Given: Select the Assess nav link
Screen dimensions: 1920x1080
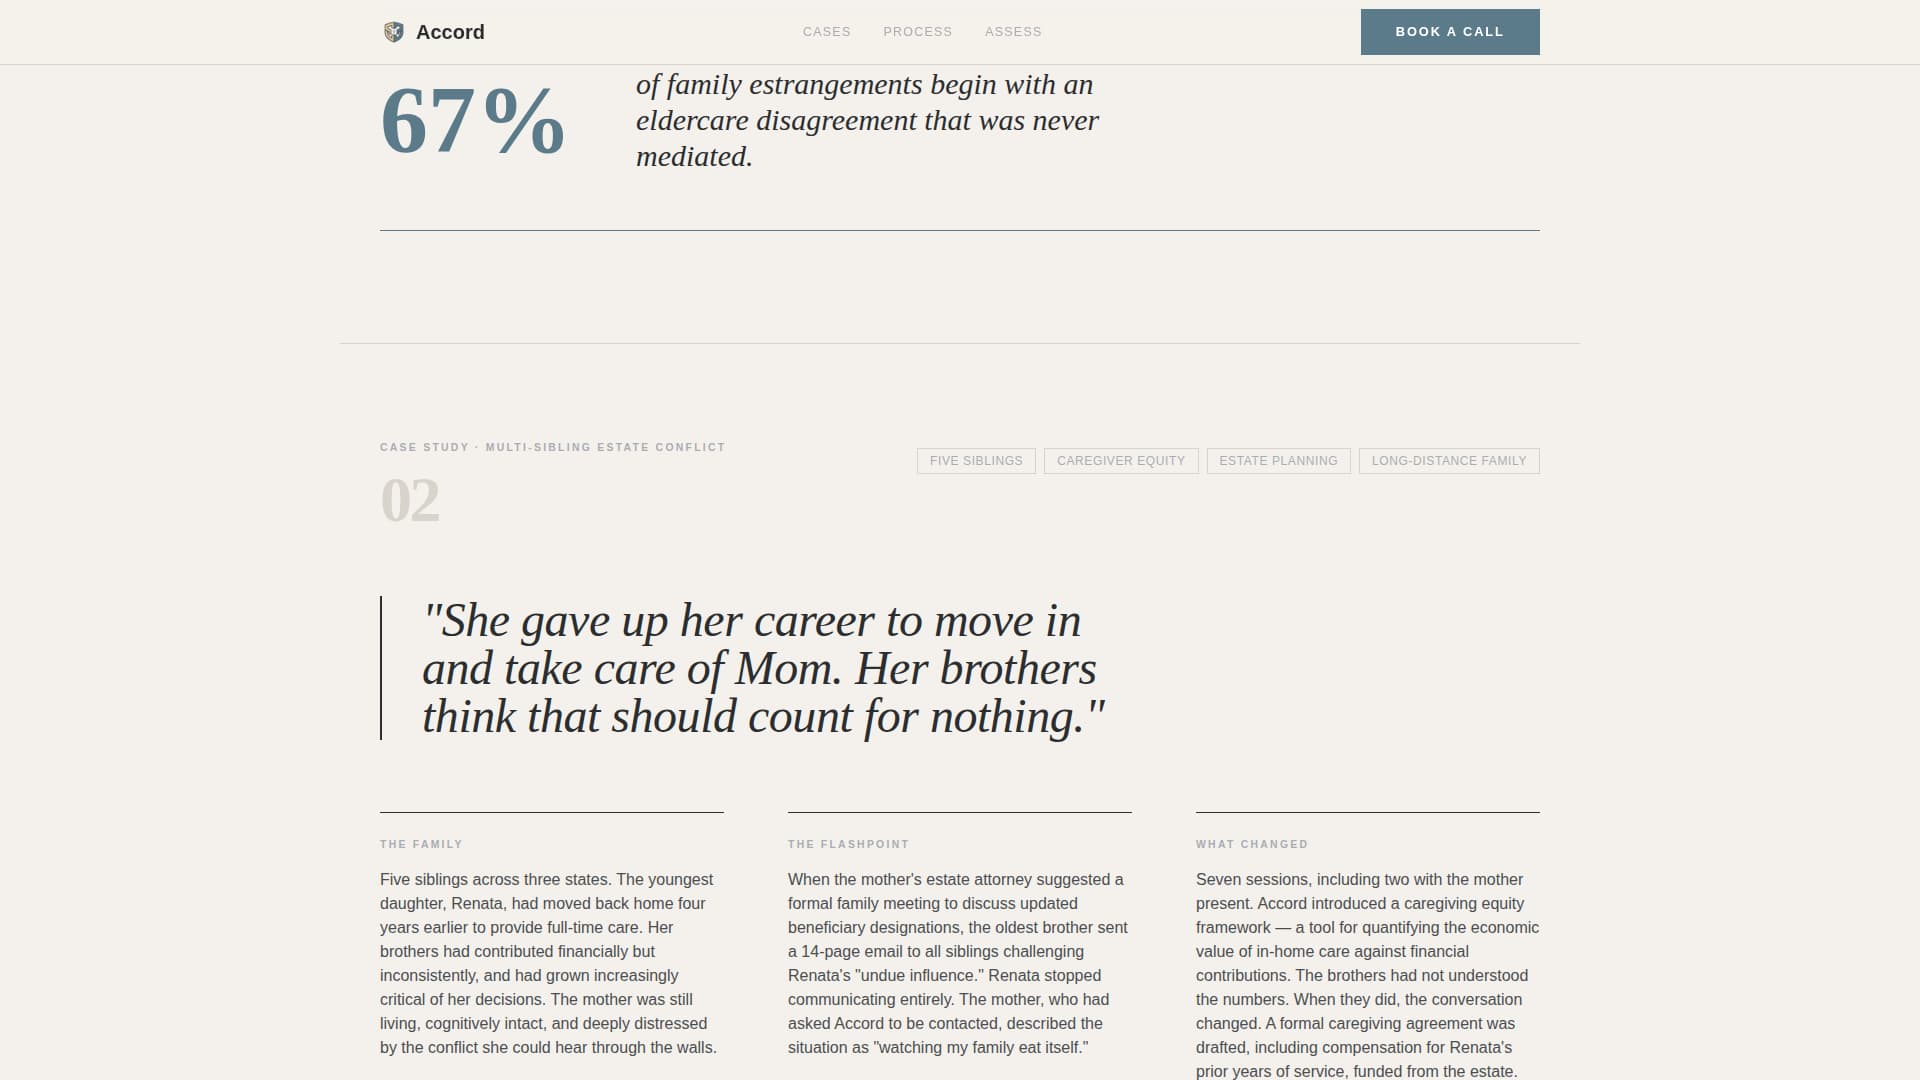Looking at the screenshot, I should click(1013, 32).
